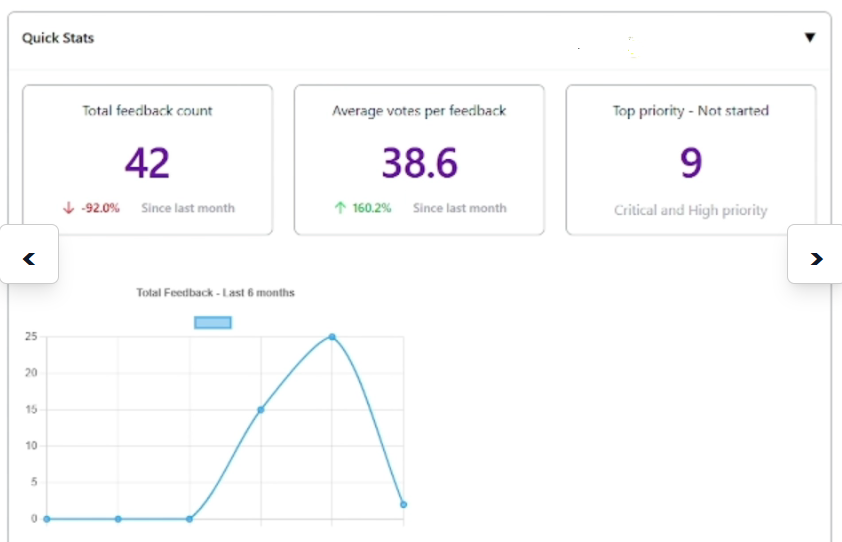Click the Total Feedback - Last 6 months title
The height and width of the screenshot is (542, 842).
215,293
